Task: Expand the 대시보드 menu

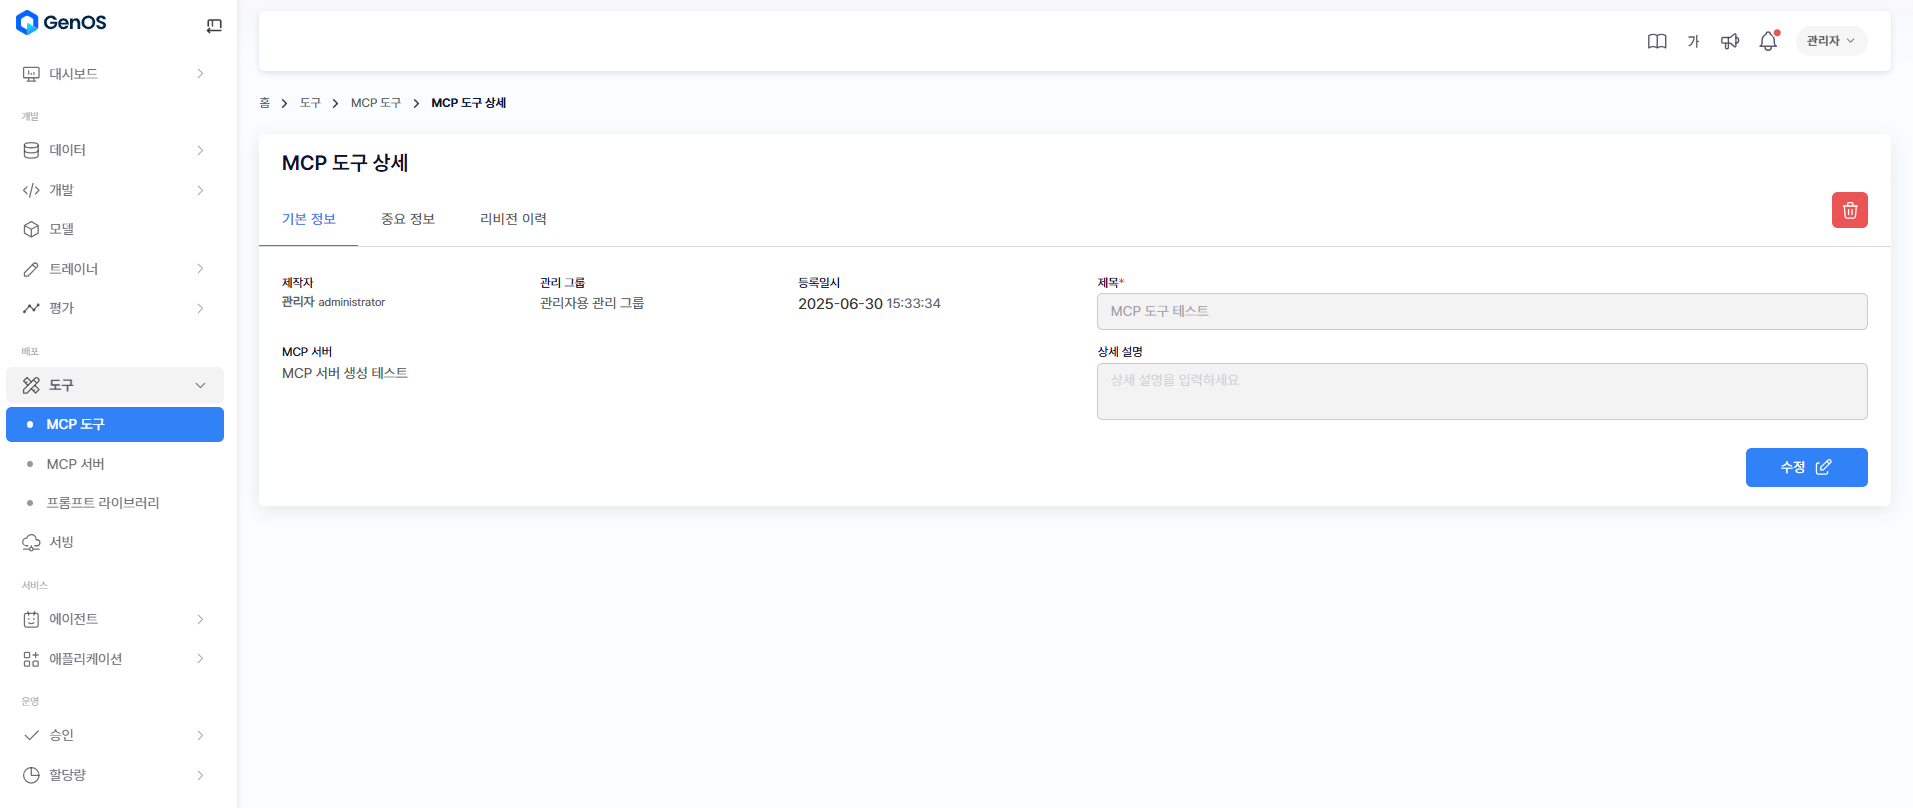Action: pyautogui.click(x=114, y=74)
